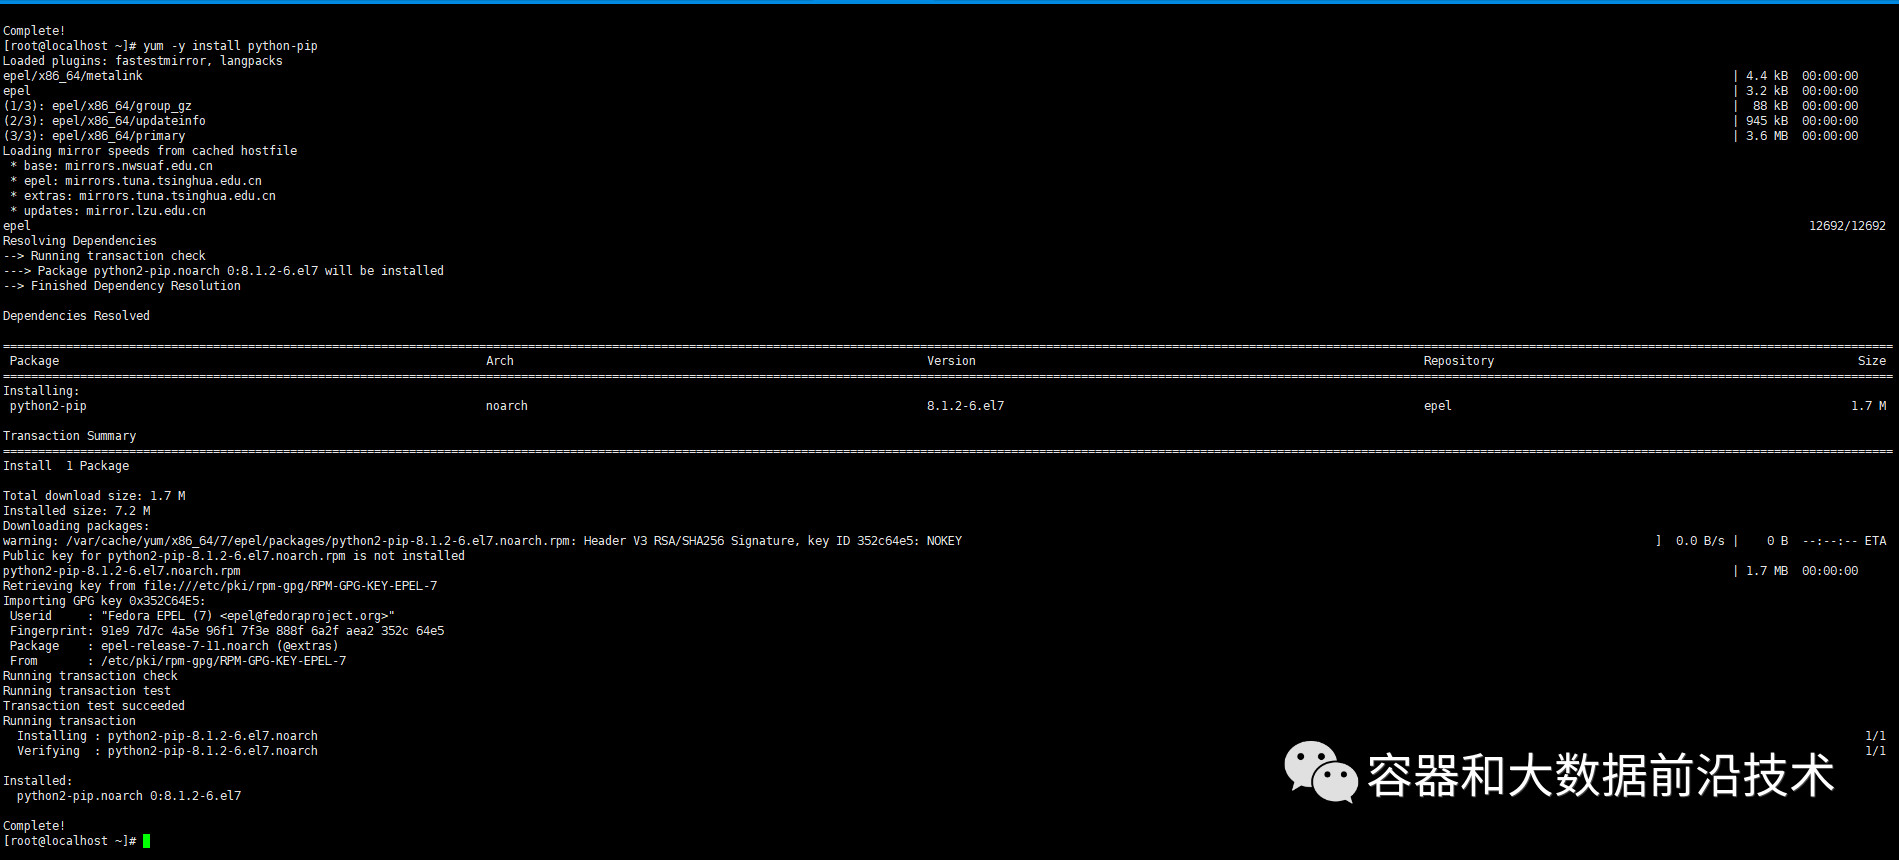The height and width of the screenshot is (860, 1899).
Task: Click the 'Repository' column header
Action: click(1459, 361)
